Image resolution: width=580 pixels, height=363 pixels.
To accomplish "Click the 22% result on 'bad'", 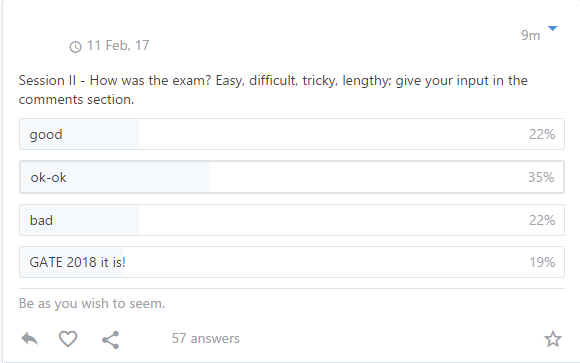I will coord(542,220).
